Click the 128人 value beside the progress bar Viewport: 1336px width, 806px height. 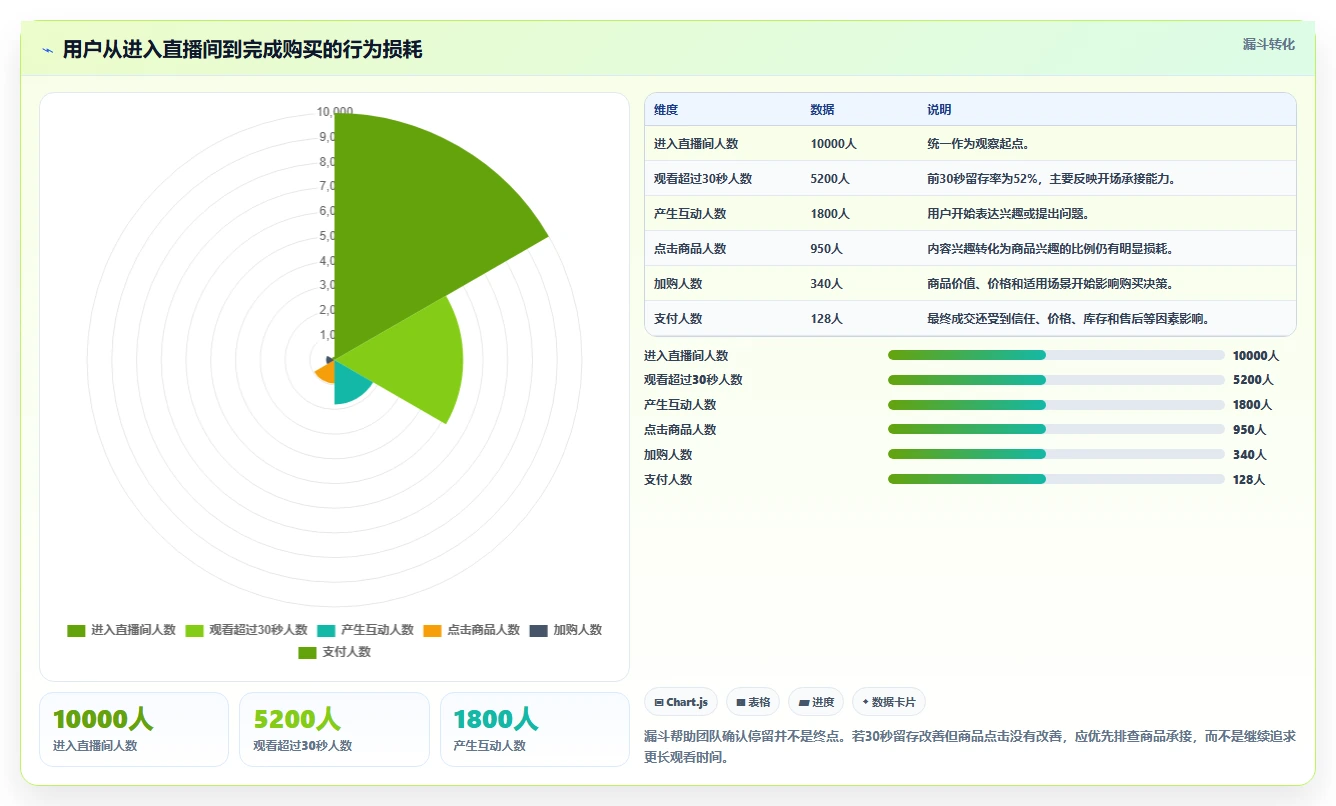1249,480
